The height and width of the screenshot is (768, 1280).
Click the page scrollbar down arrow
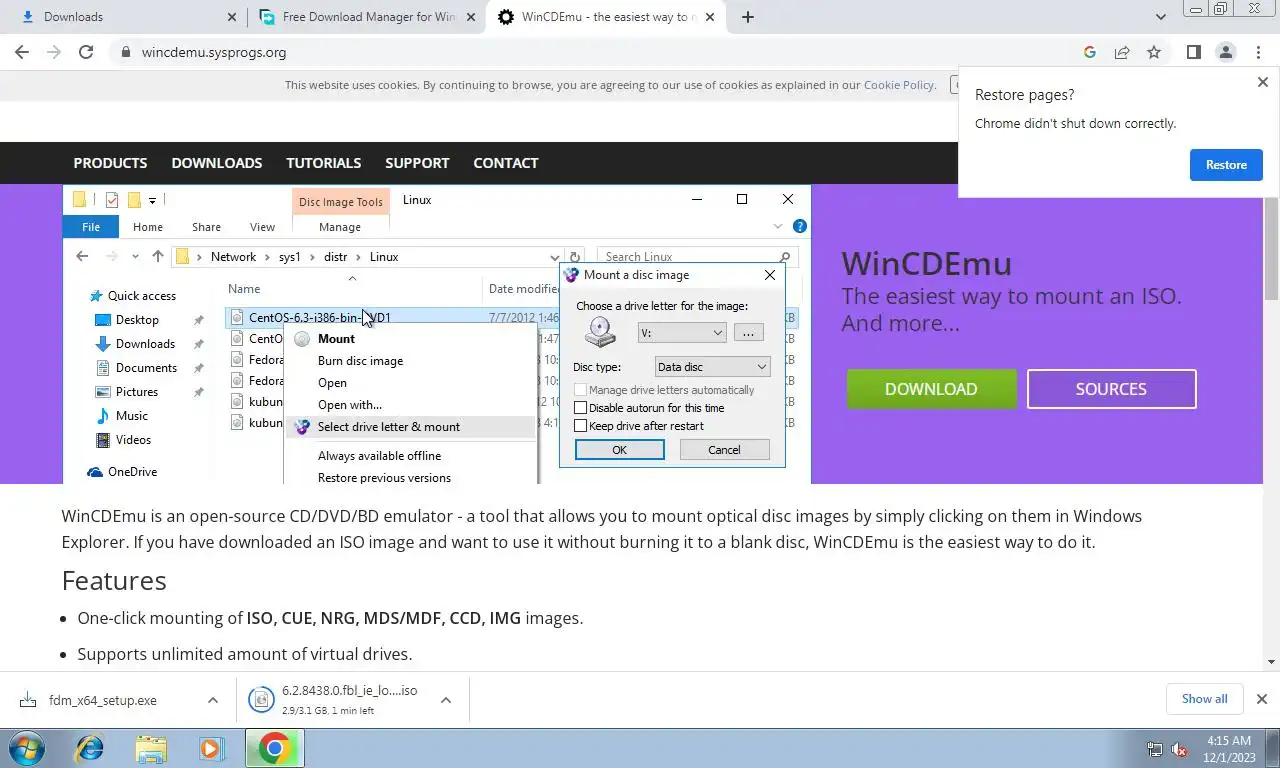pyautogui.click(x=1271, y=661)
